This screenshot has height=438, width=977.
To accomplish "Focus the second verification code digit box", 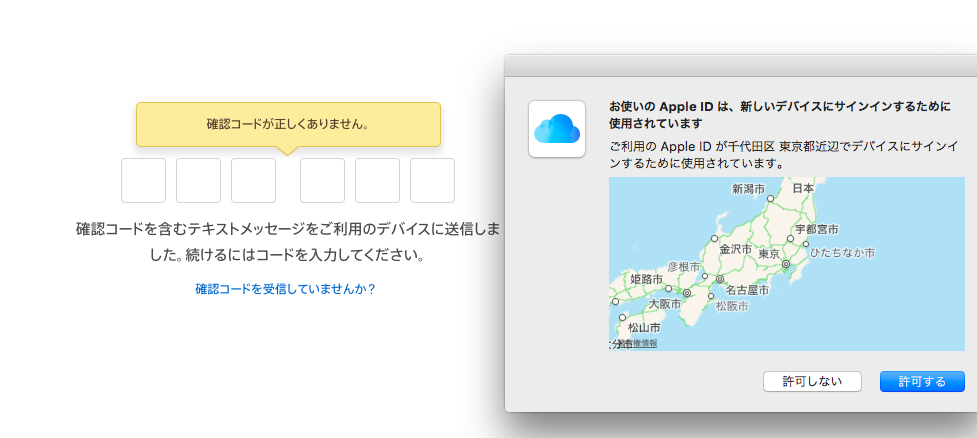I will pos(198,181).
